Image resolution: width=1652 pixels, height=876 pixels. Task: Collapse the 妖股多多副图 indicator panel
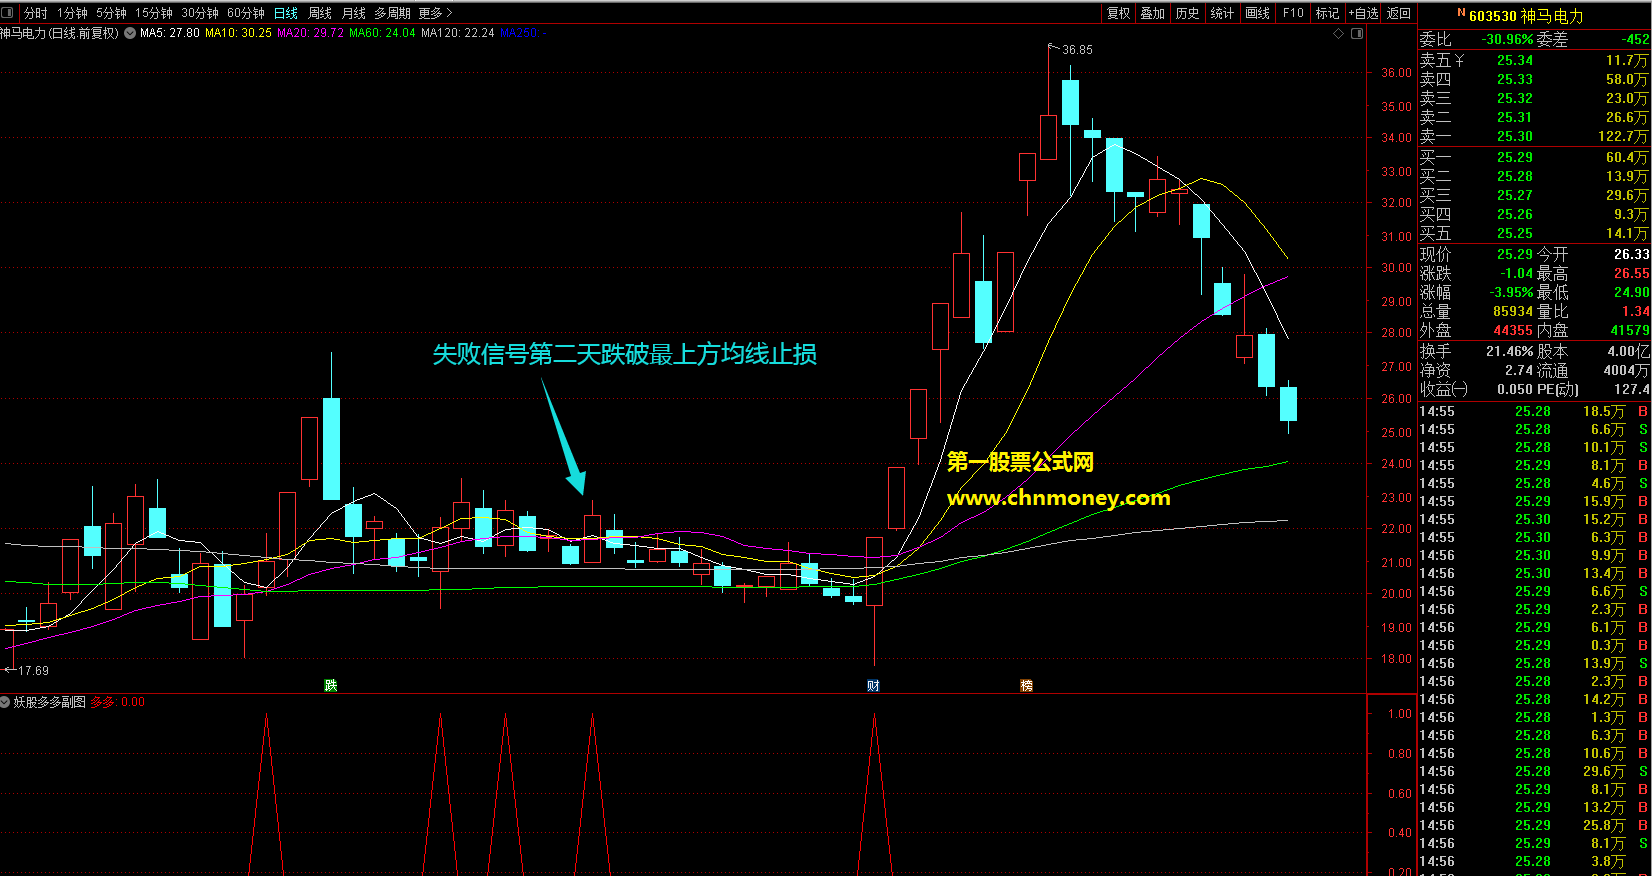6,702
